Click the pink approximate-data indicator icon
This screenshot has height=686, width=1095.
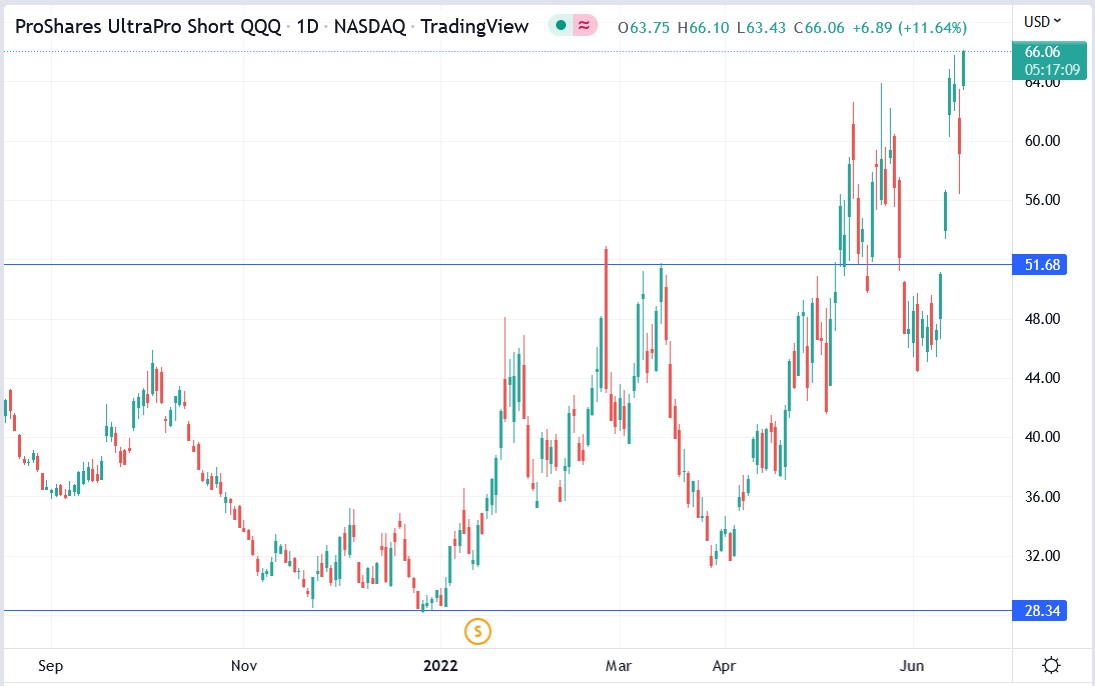point(585,27)
